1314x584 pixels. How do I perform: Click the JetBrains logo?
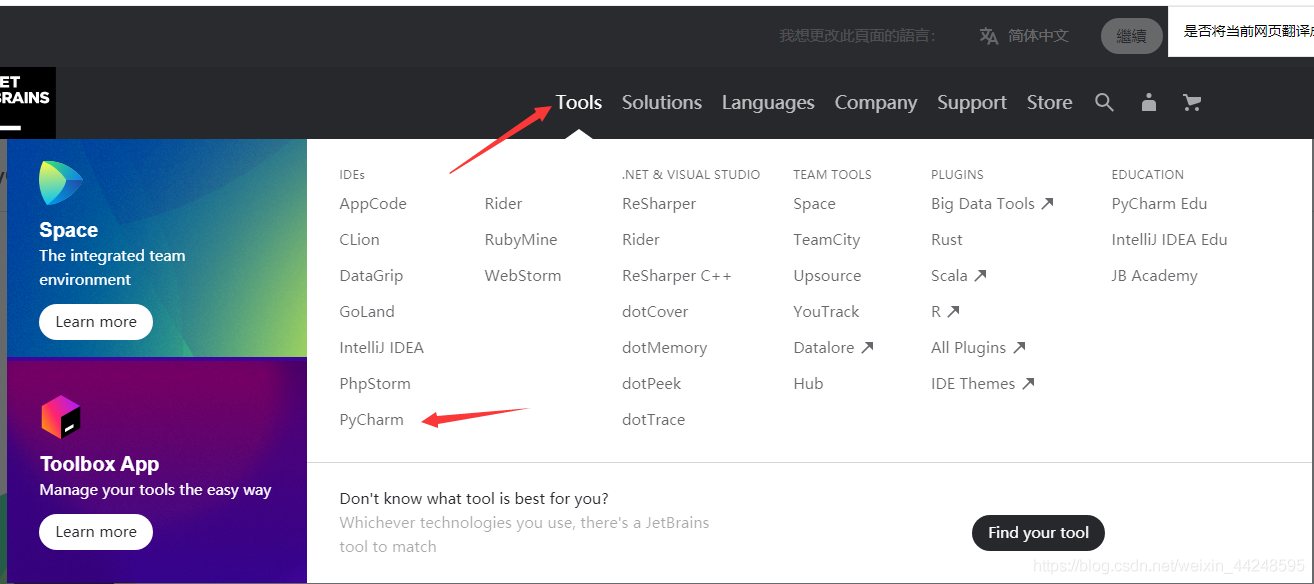(x=26, y=102)
